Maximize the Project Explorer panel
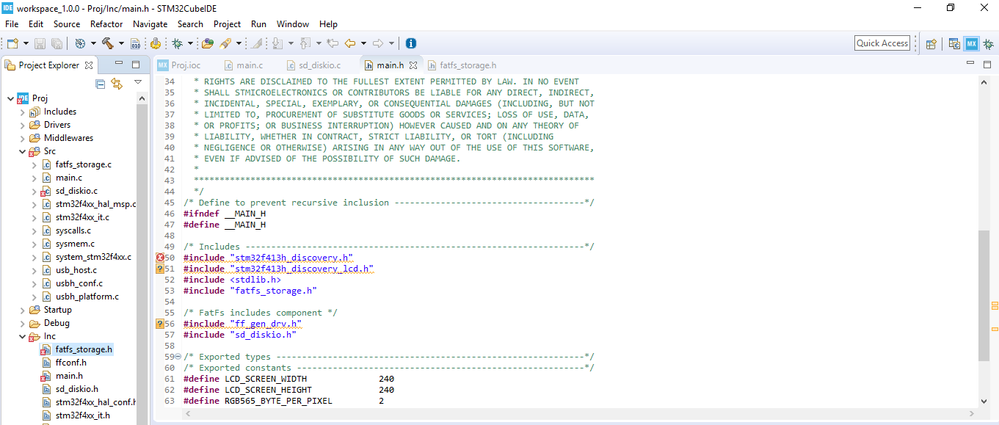999x425 pixels. [x=135, y=64]
